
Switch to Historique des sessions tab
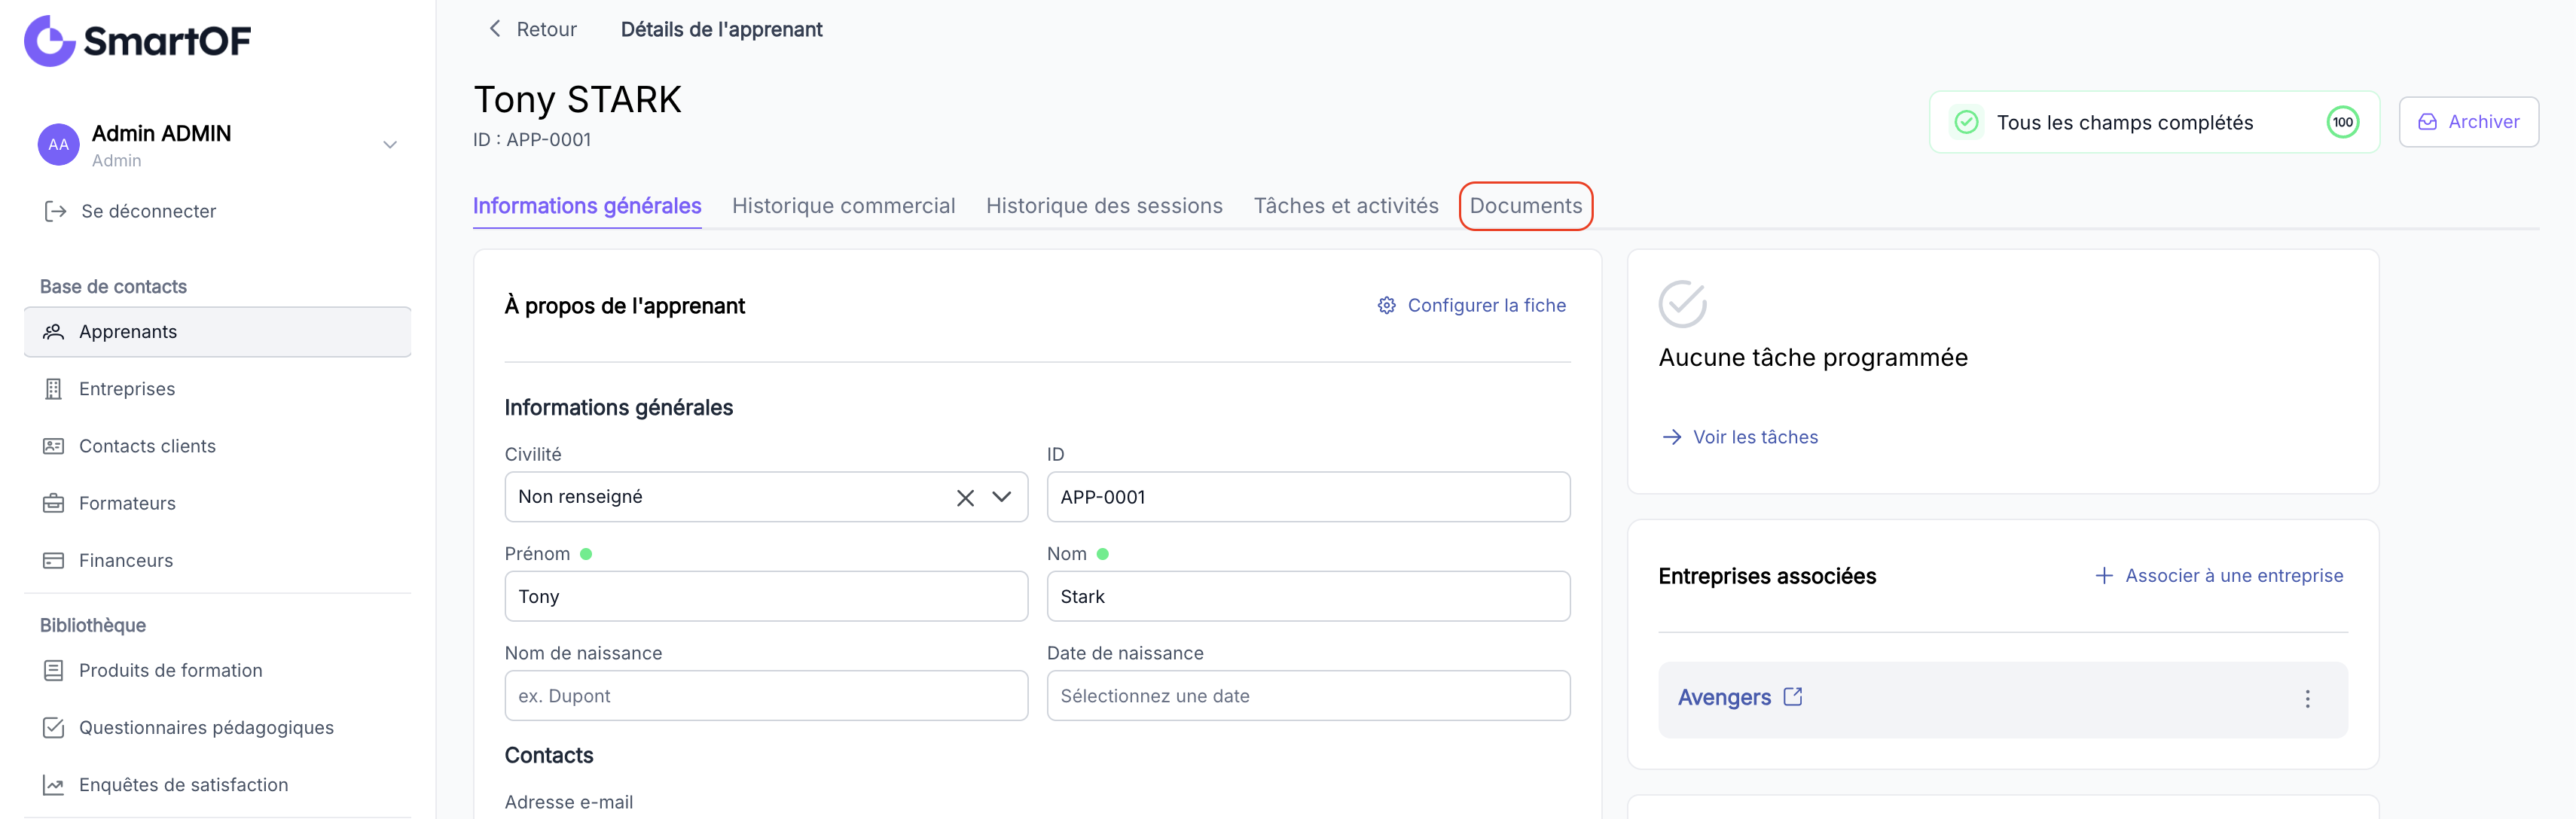(x=1104, y=206)
